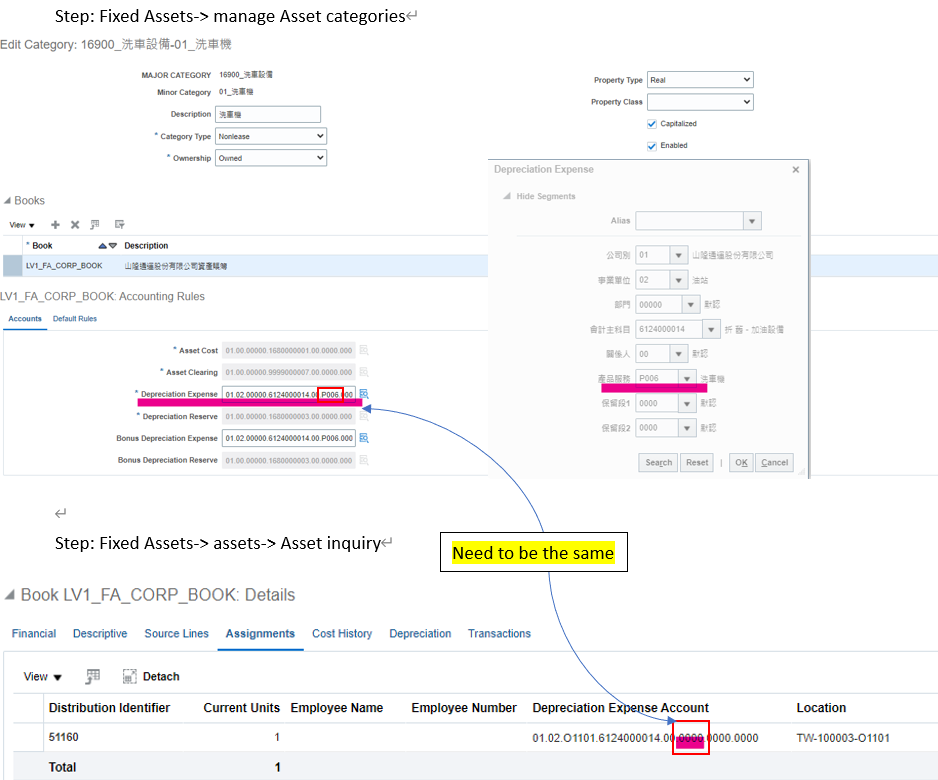Click search icon beside Bonus Depreciation Expense

click(364, 438)
